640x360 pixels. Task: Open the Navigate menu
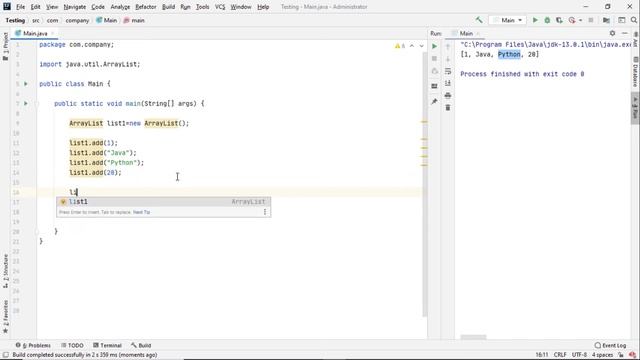point(75,7)
